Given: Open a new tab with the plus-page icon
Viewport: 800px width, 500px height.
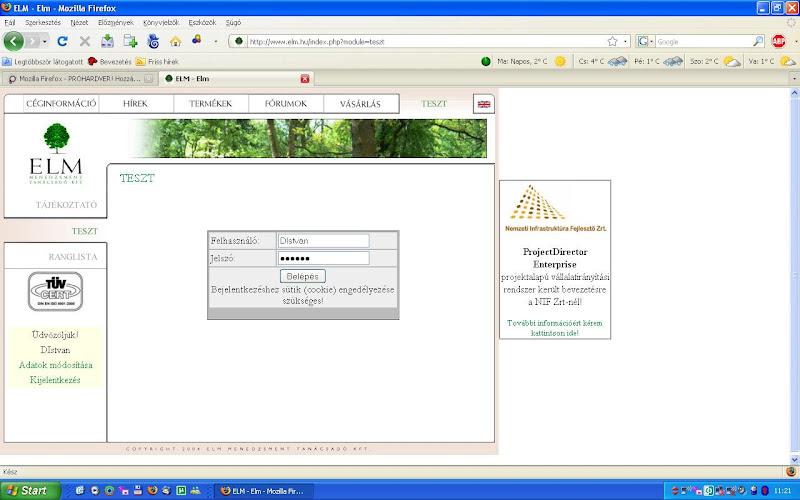Looking at the screenshot, I should pos(130,41).
